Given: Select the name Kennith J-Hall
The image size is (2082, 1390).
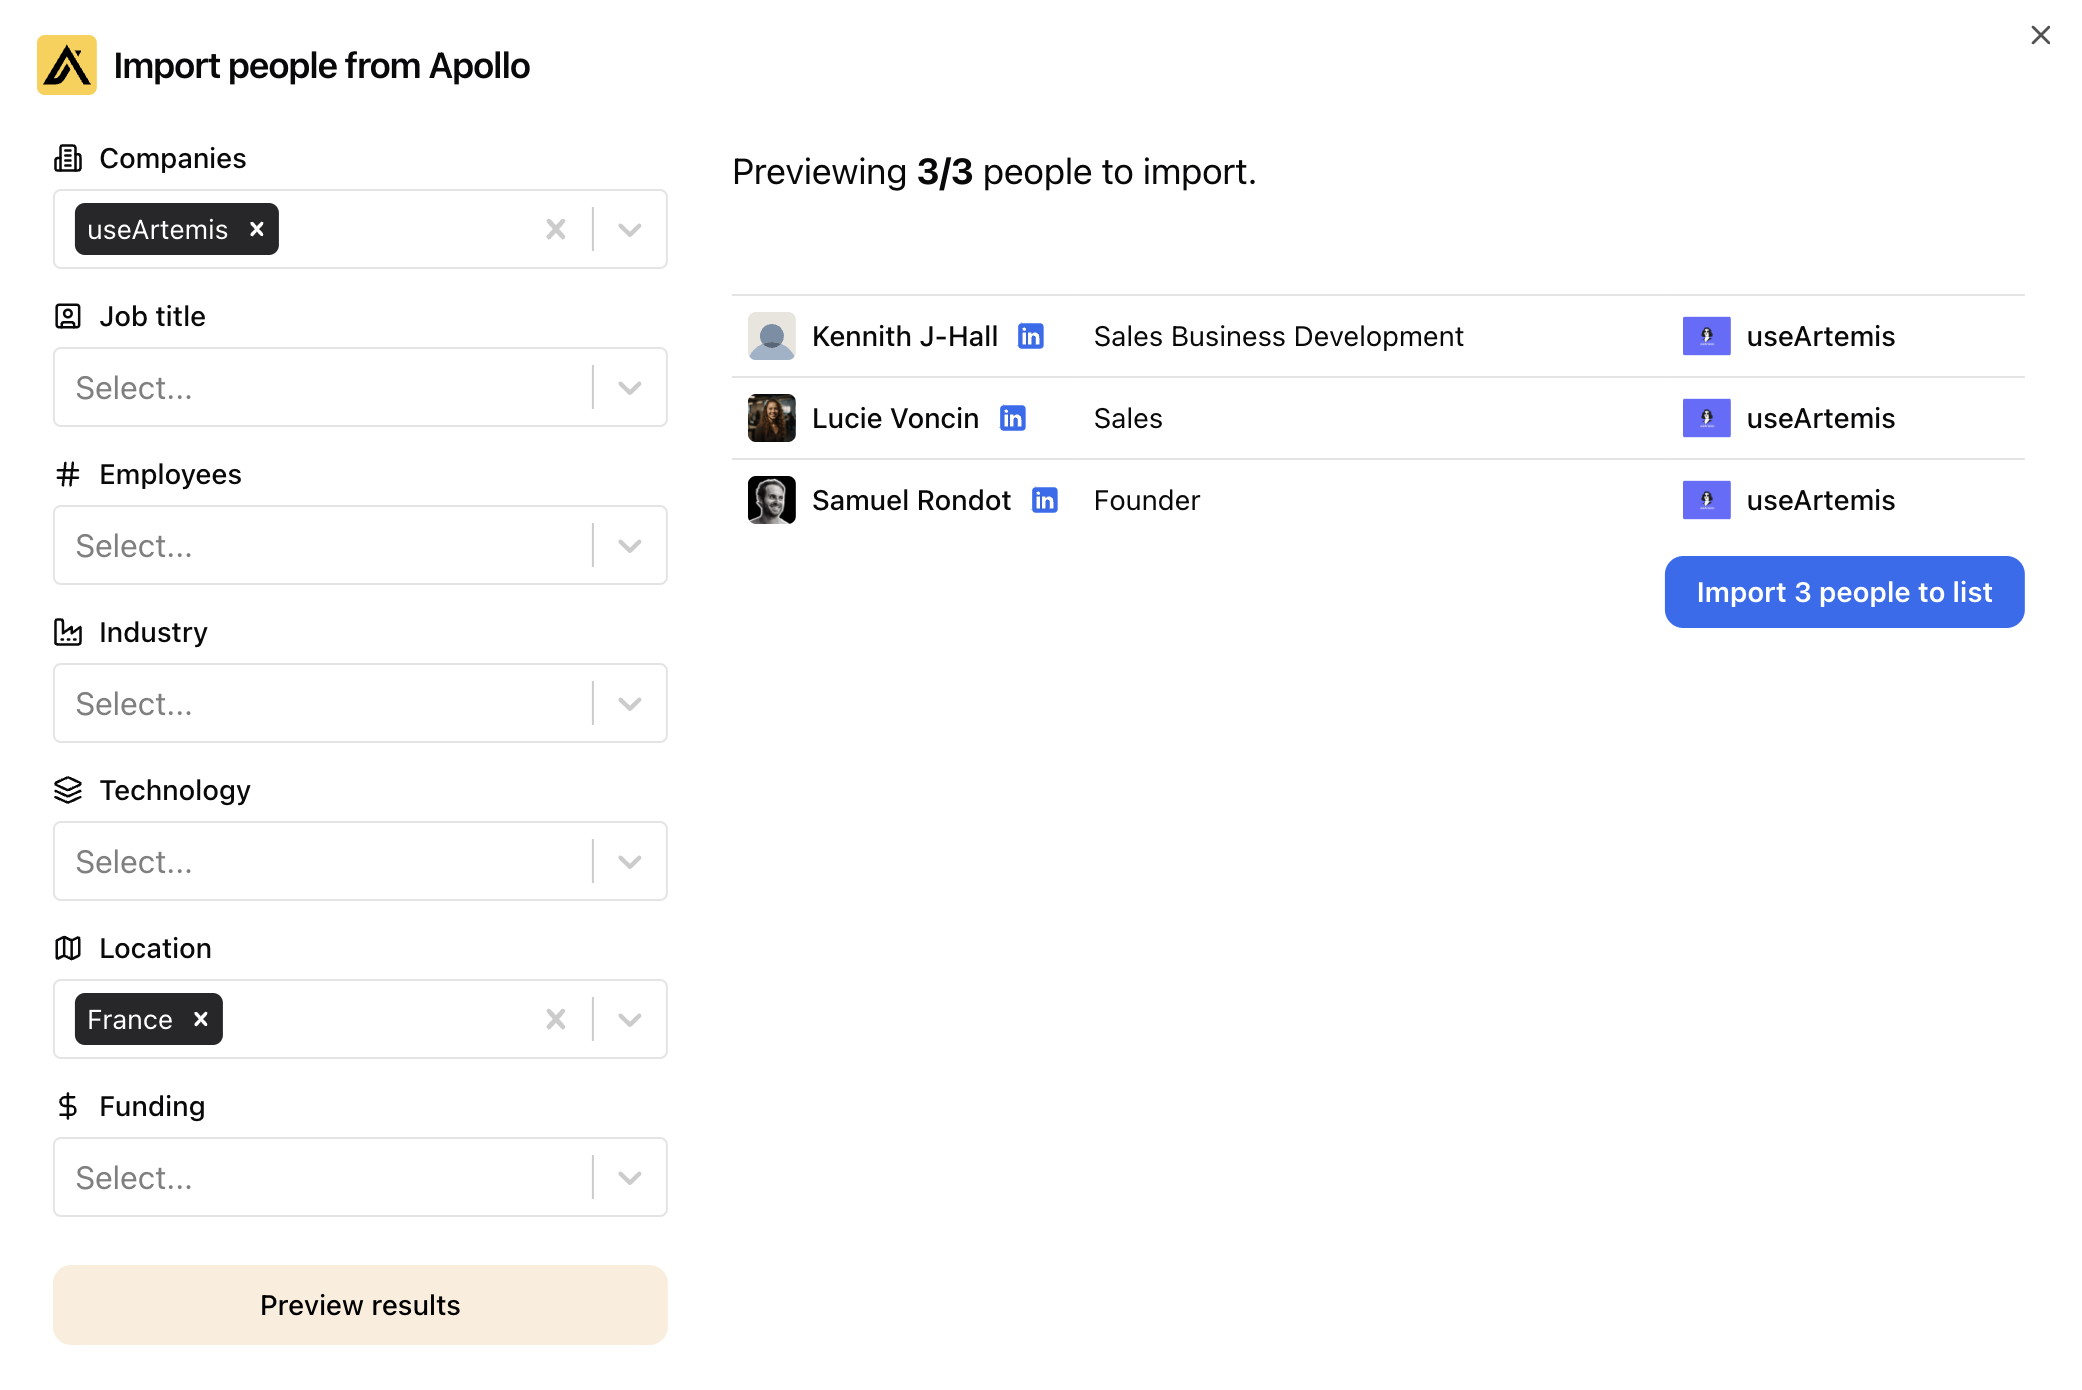Looking at the screenshot, I should point(905,336).
